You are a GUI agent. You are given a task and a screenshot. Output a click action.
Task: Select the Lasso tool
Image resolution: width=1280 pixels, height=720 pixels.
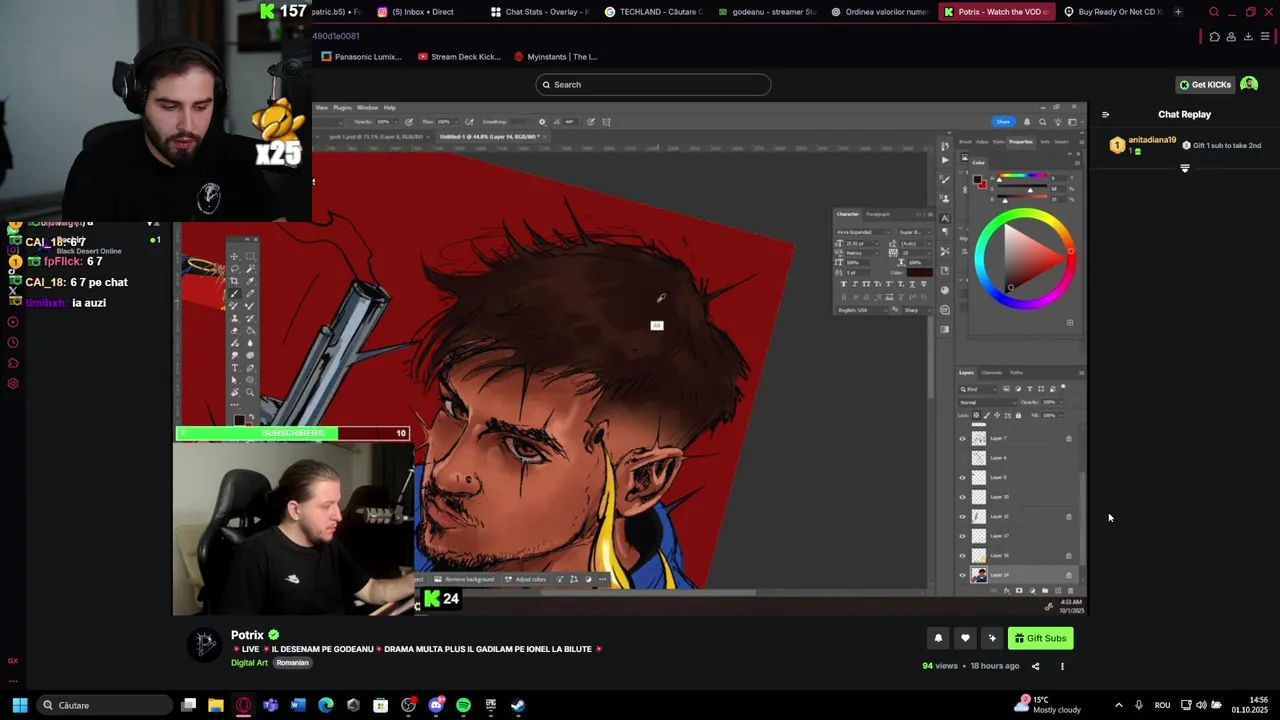point(235,268)
